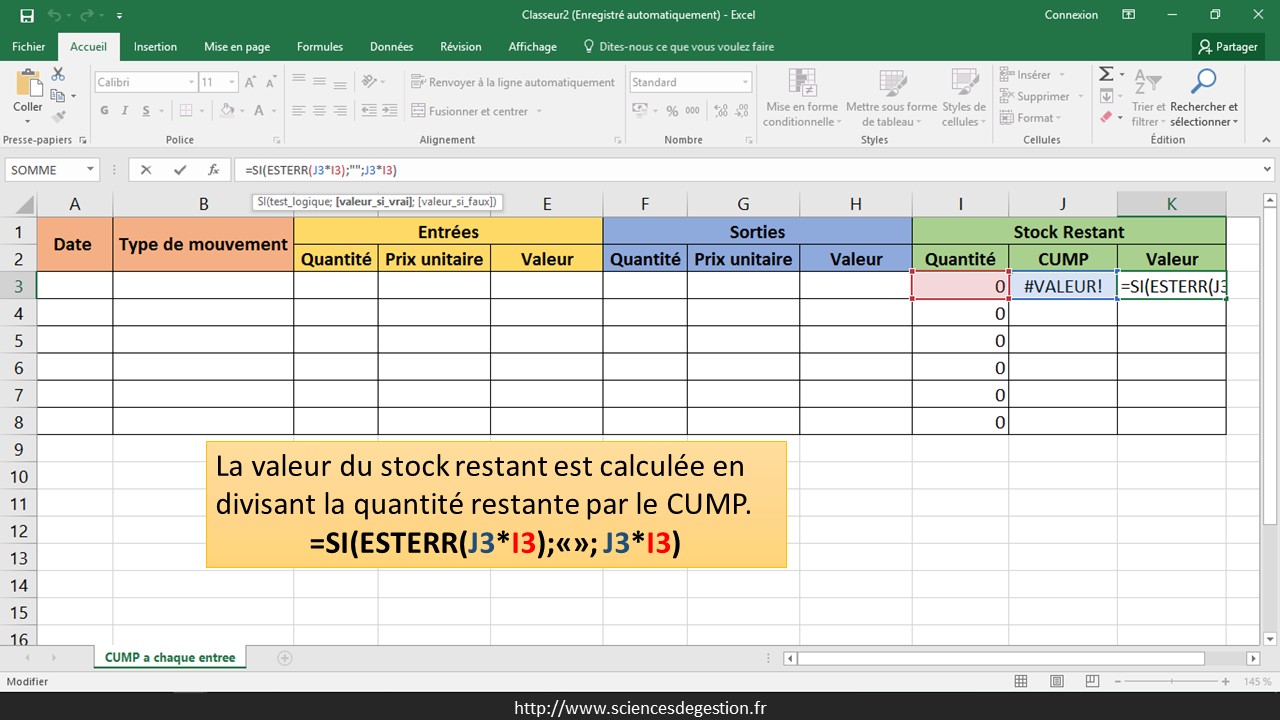The image size is (1280, 720).
Task: Switch to Normal view in status bar
Action: click(x=1021, y=681)
